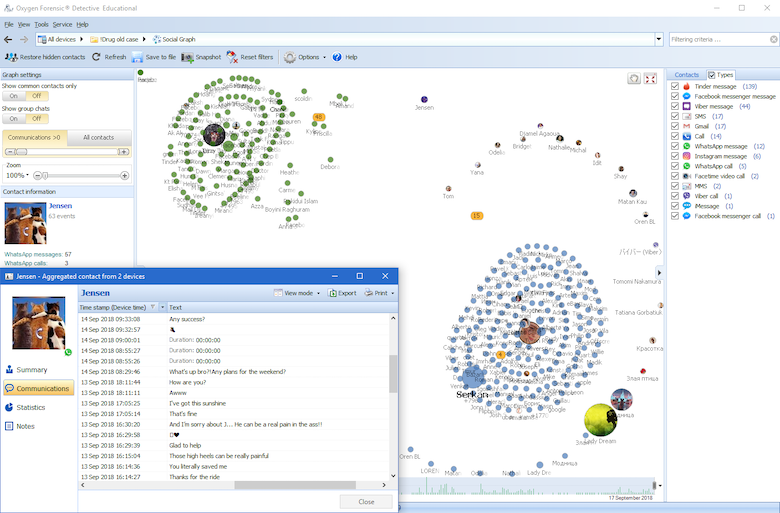
Task: Click the iMessage type icon
Action: coord(686,205)
